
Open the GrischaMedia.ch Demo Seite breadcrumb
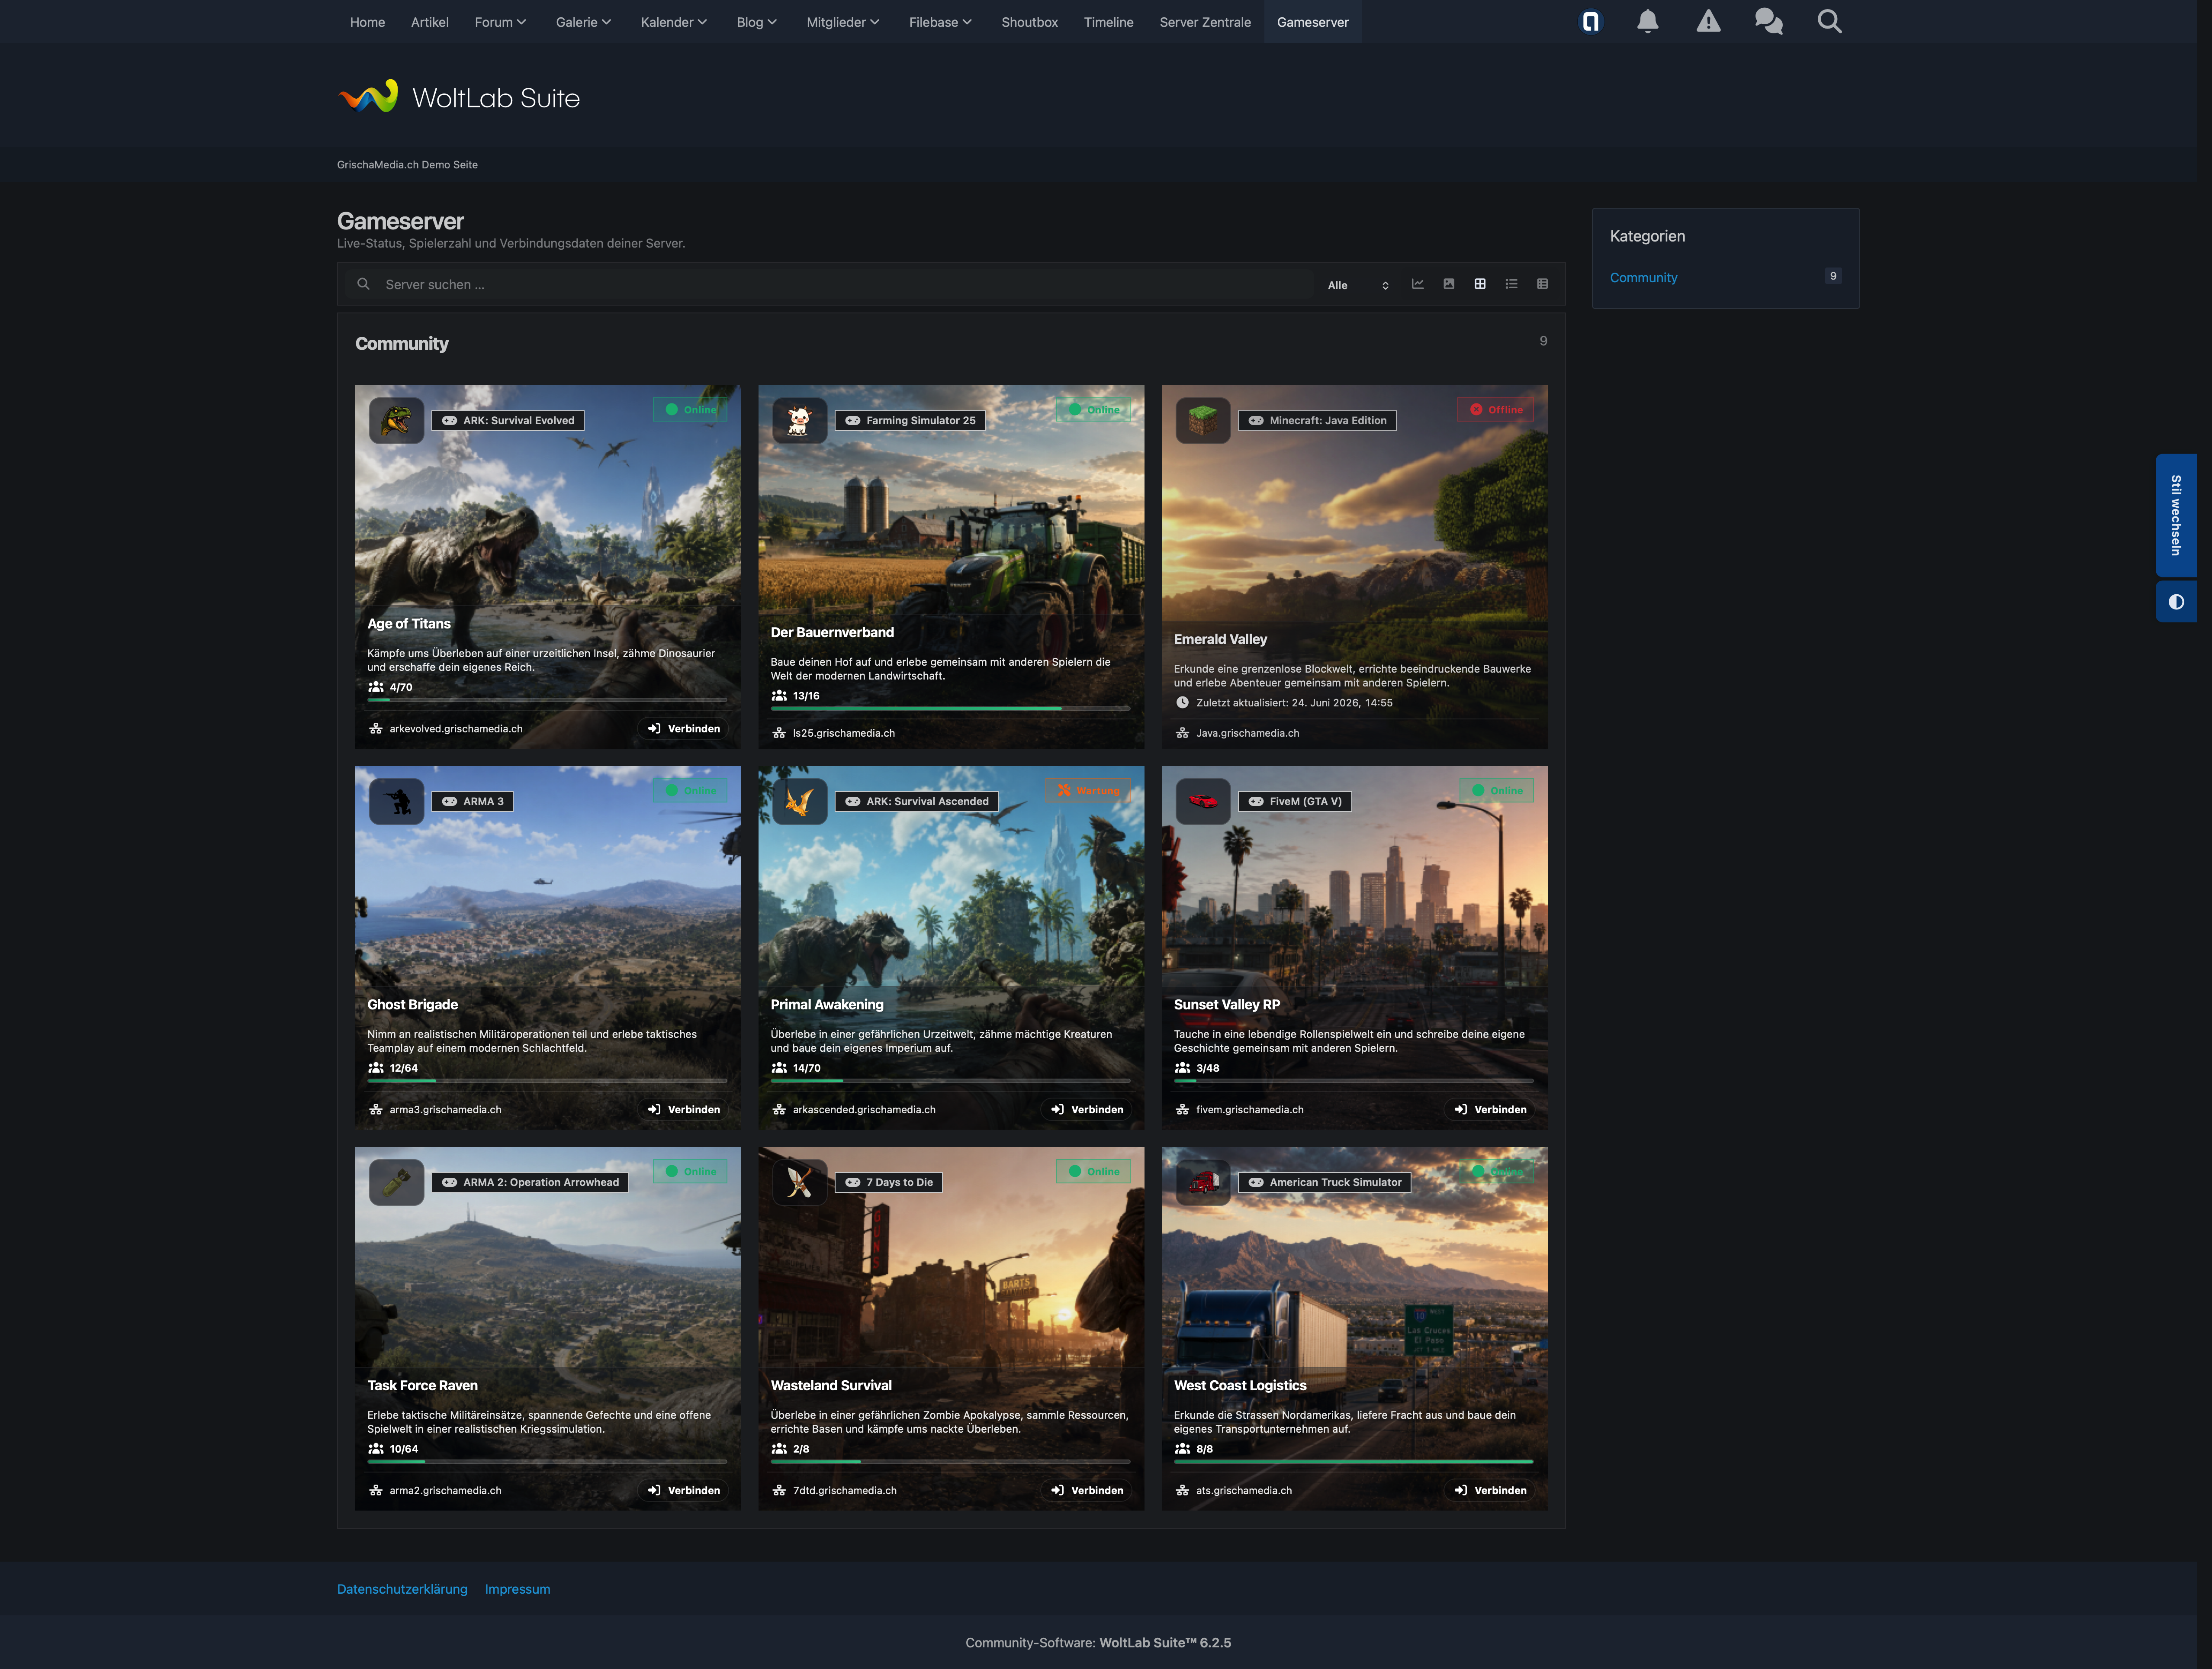407,165
